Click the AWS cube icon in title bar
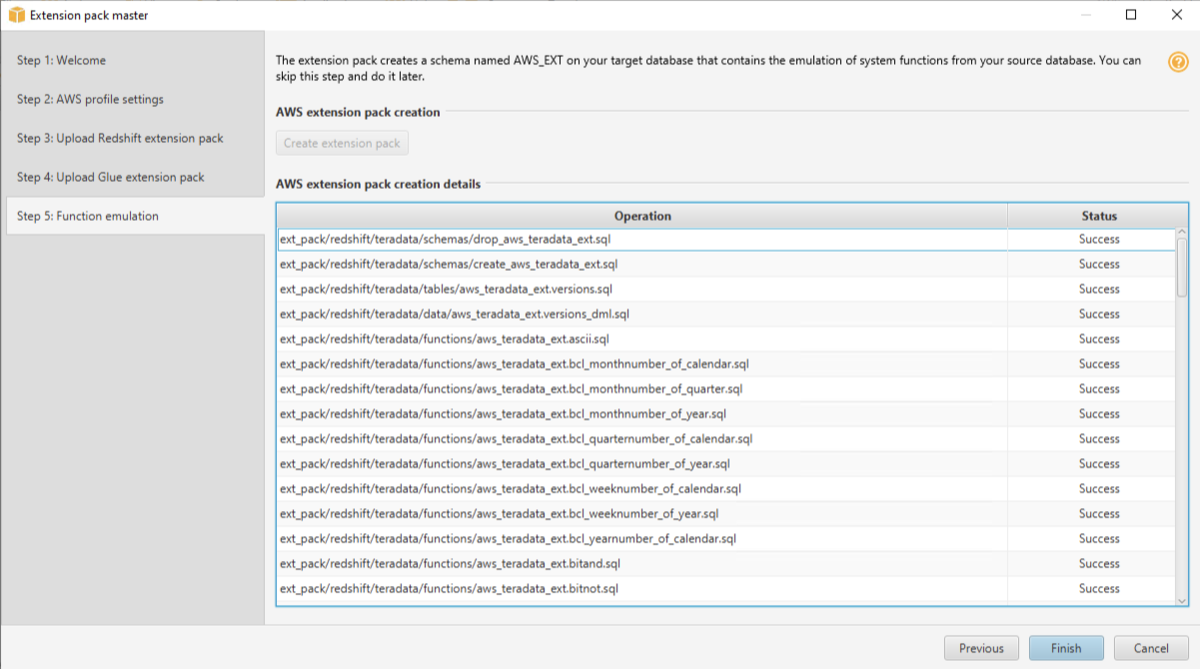This screenshot has height=669, width=1200. [15, 15]
